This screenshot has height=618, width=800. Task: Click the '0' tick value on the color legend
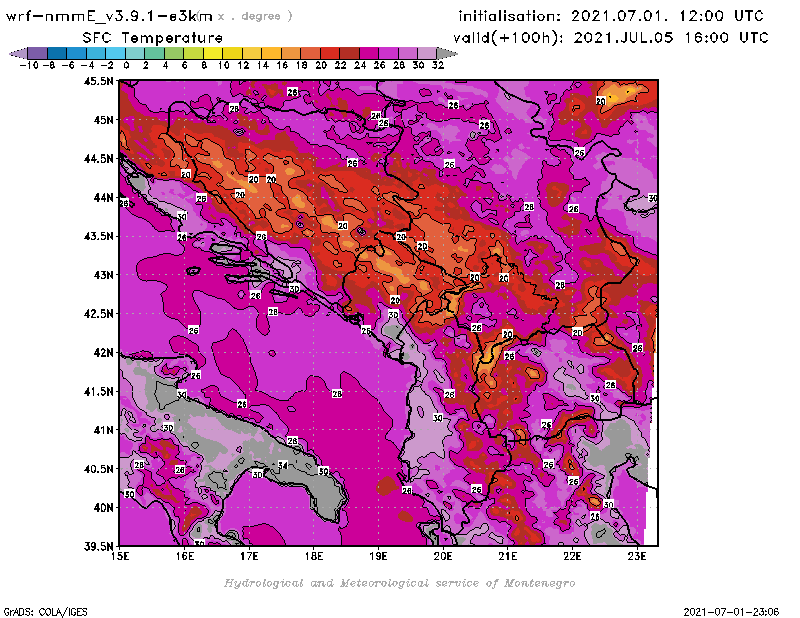click(126, 66)
